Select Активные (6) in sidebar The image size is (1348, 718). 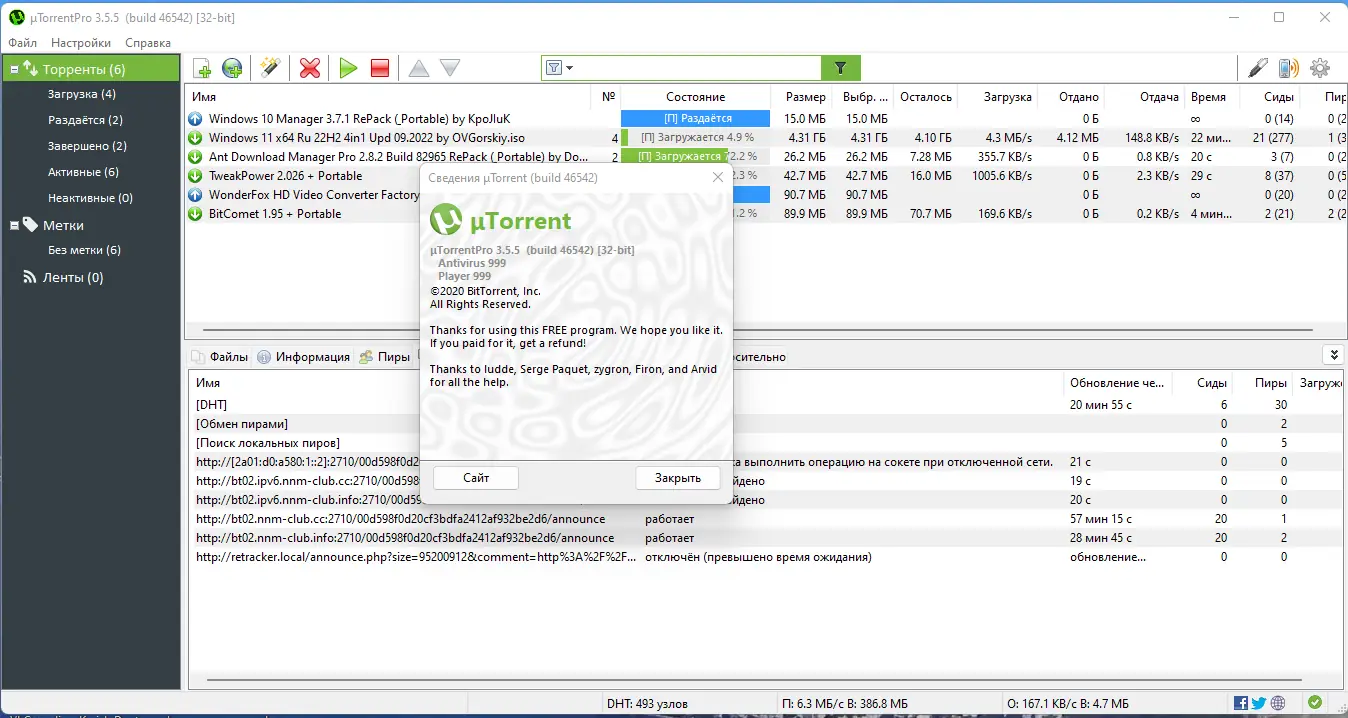[83, 172]
